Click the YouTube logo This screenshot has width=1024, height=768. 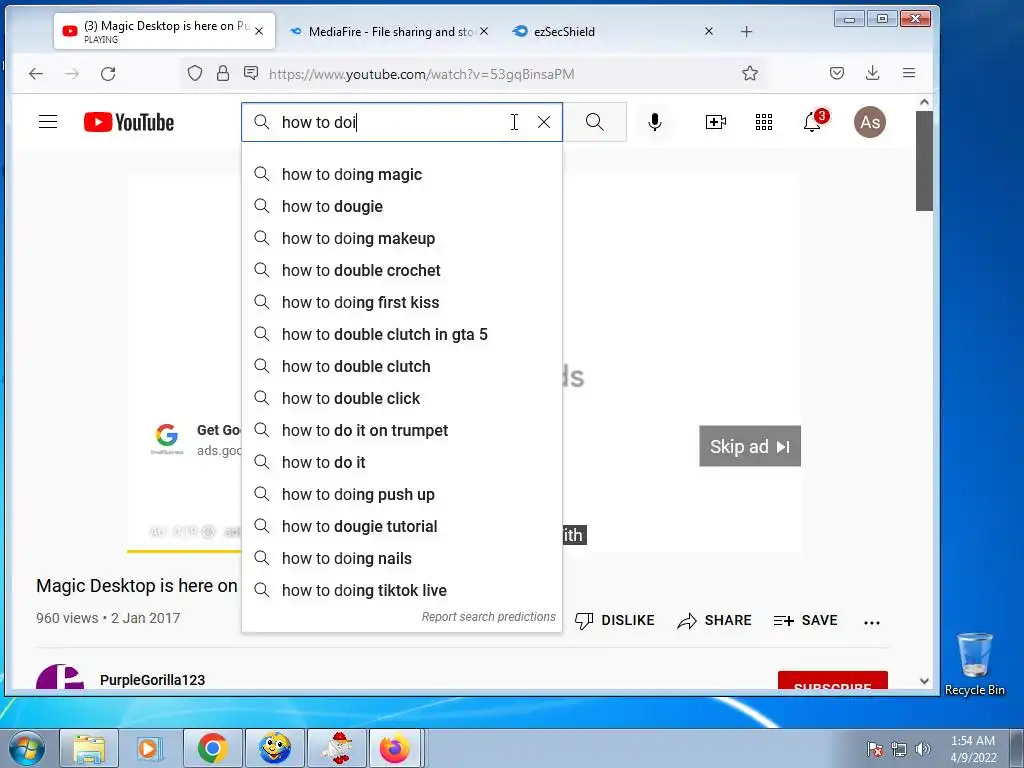tap(129, 122)
